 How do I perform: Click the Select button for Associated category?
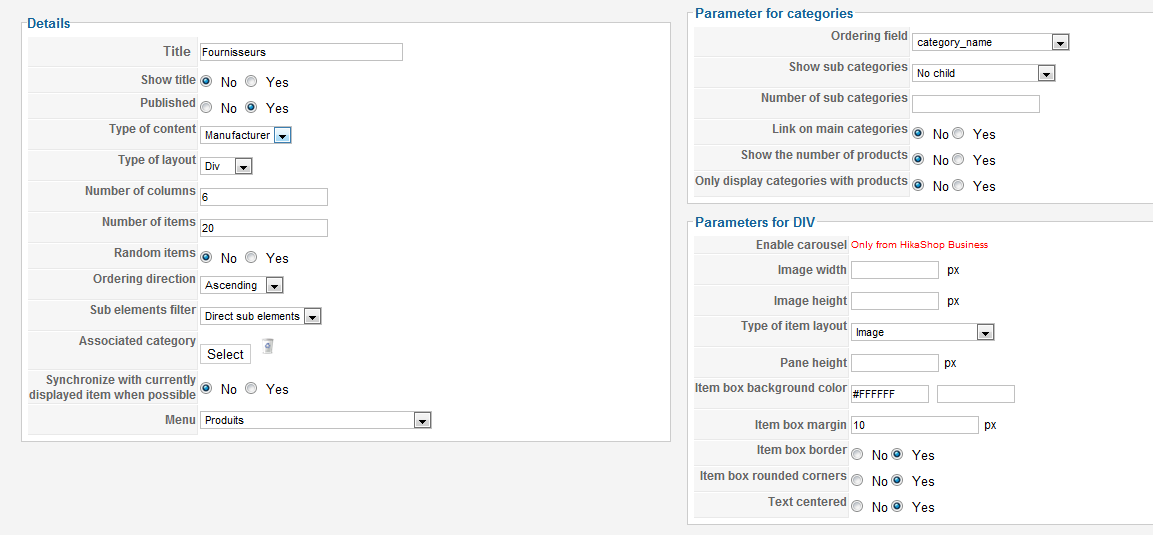tap(225, 354)
